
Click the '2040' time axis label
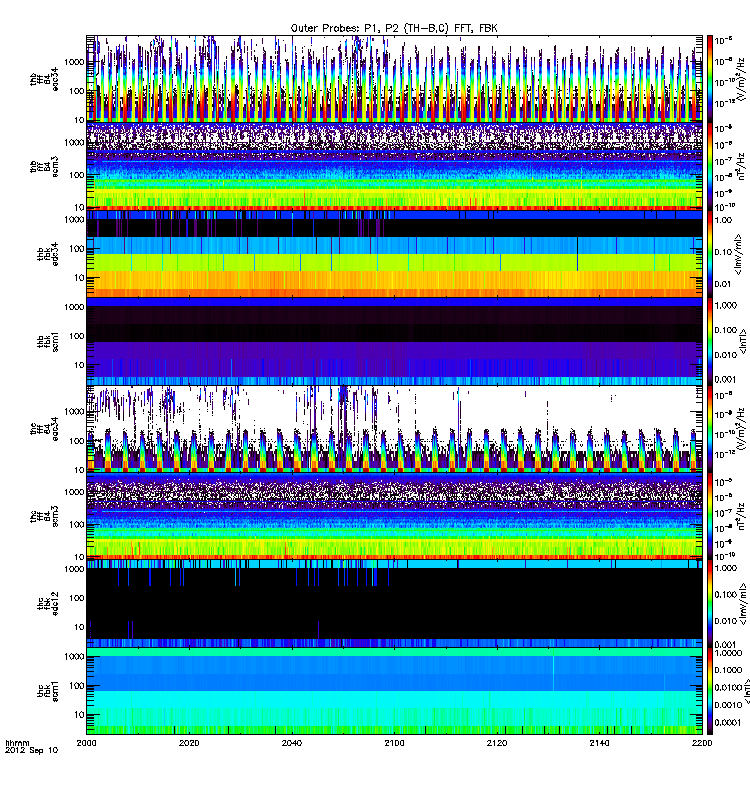291,743
